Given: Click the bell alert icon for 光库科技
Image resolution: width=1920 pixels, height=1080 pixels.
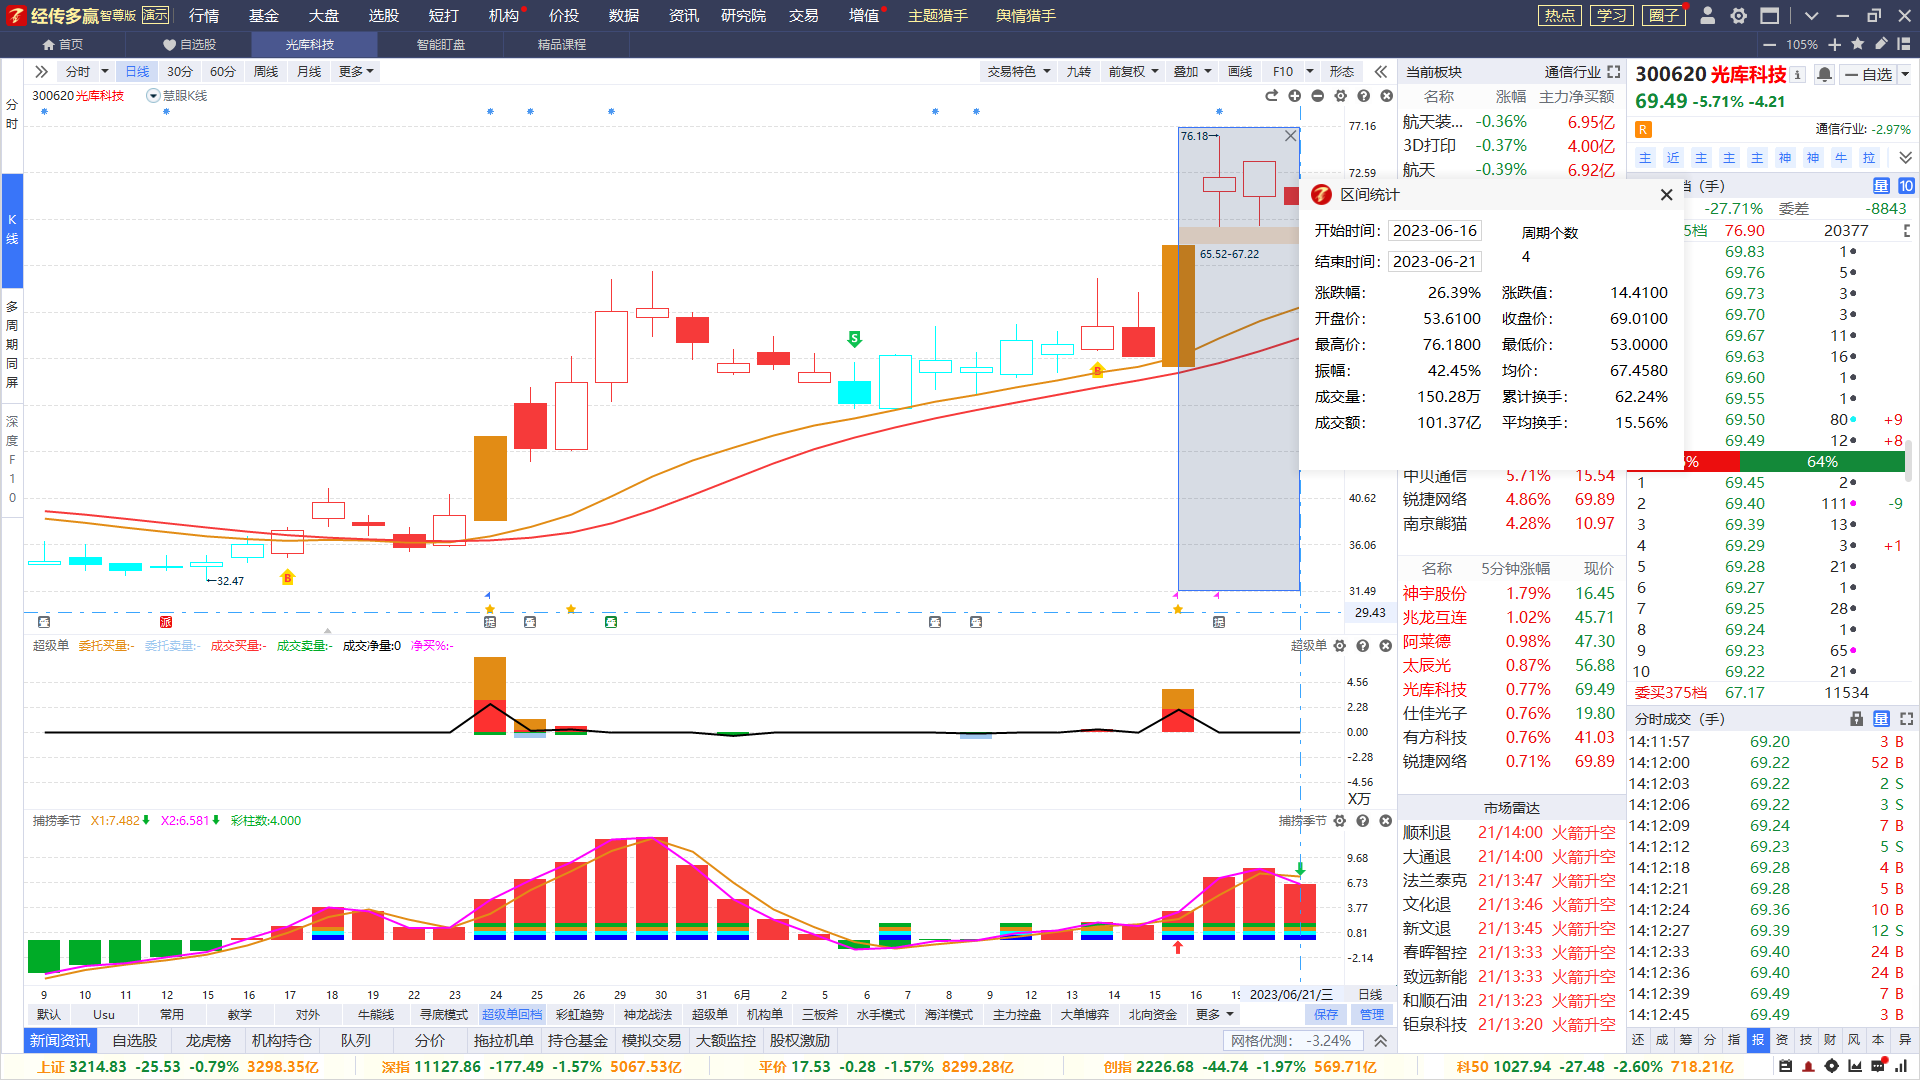Looking at the screenshot, I should pyautogui.click(x=1824, y=74).
